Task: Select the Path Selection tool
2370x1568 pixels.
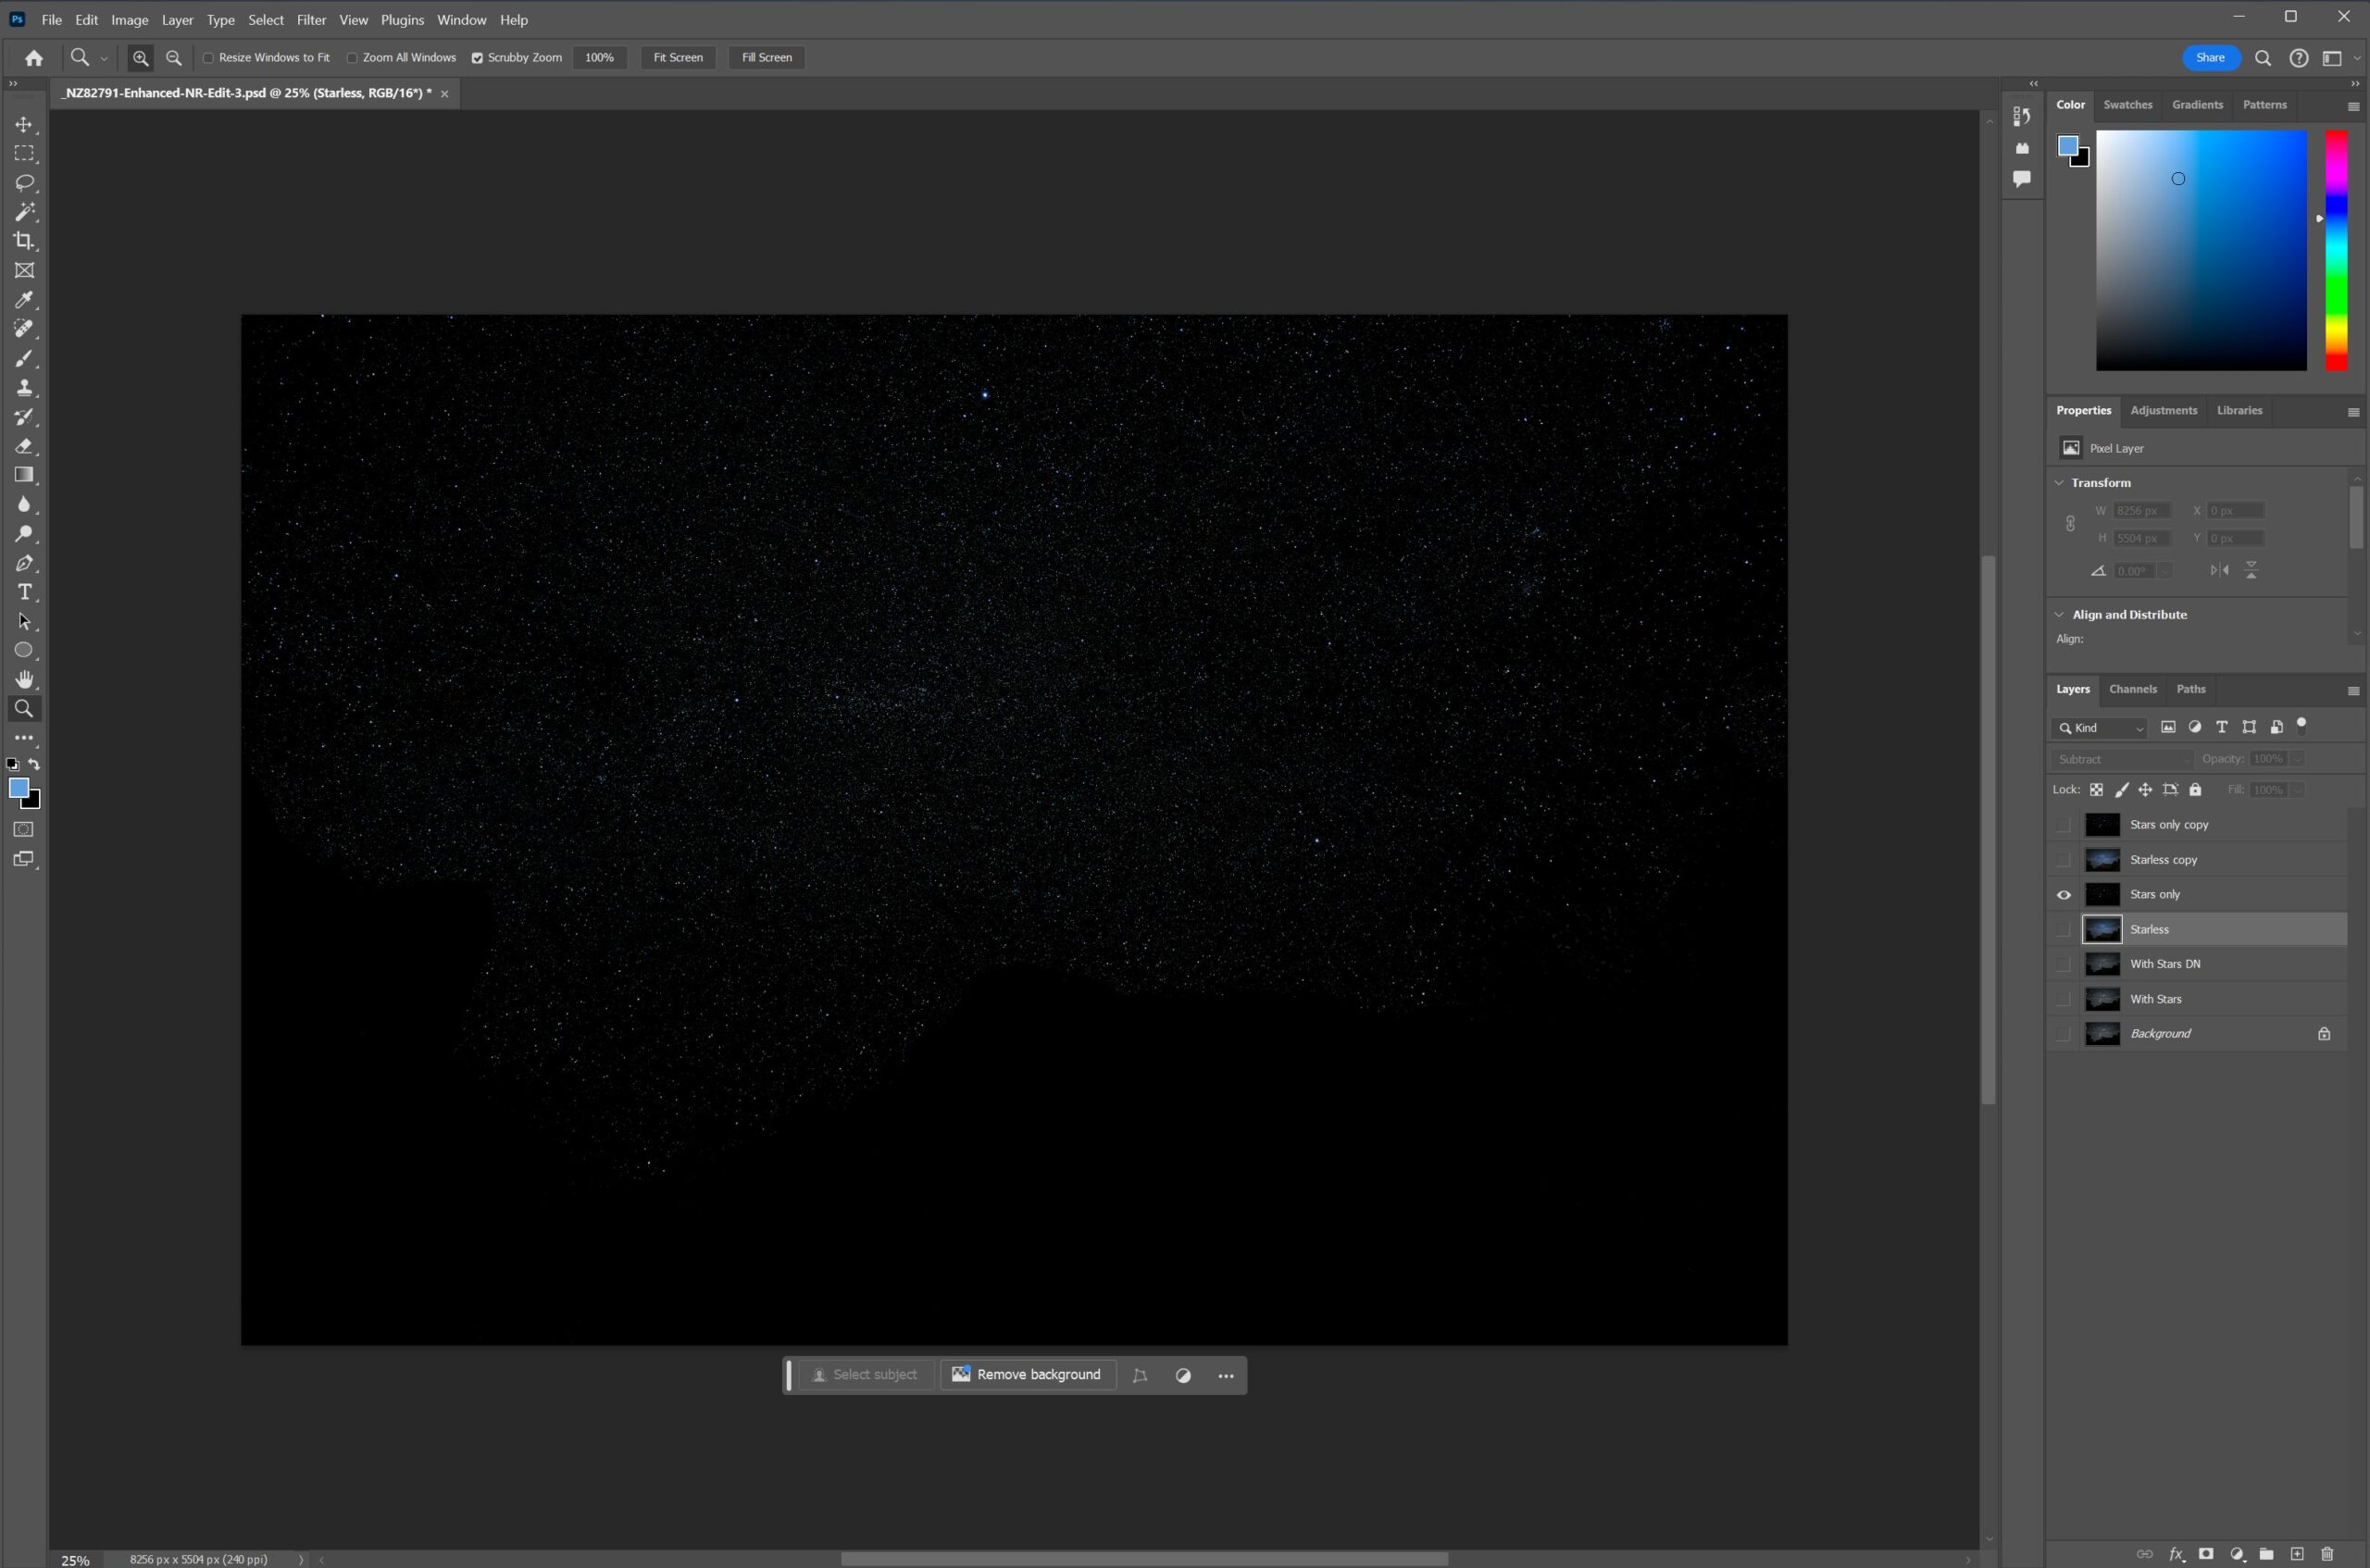Action: click(24, 621)
